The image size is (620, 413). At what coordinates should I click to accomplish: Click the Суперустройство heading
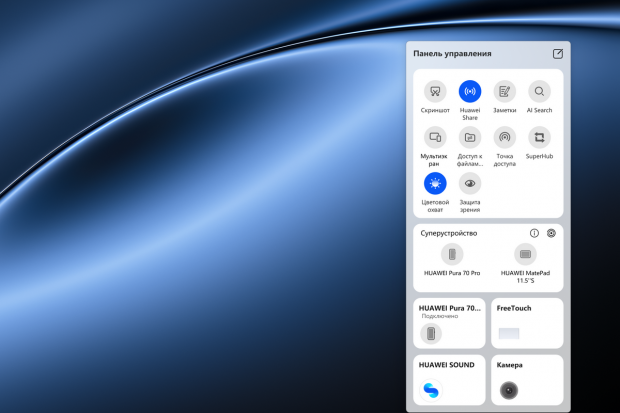pos(449,233)
